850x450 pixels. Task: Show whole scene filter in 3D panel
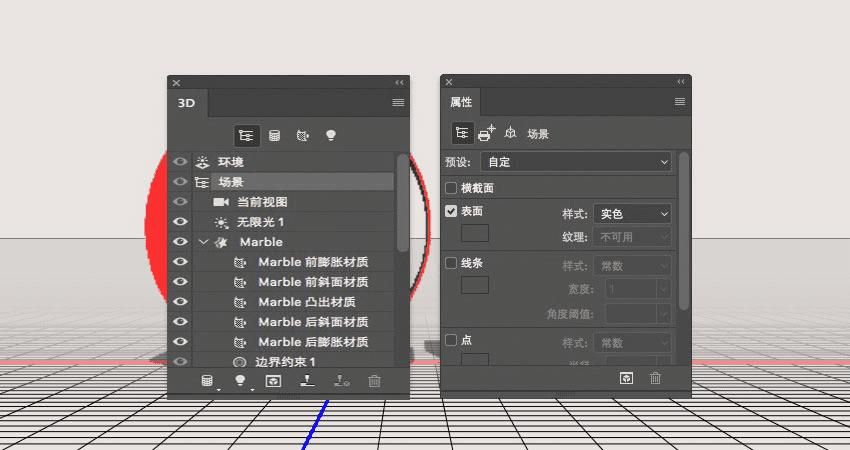click(x=246, y=136)
